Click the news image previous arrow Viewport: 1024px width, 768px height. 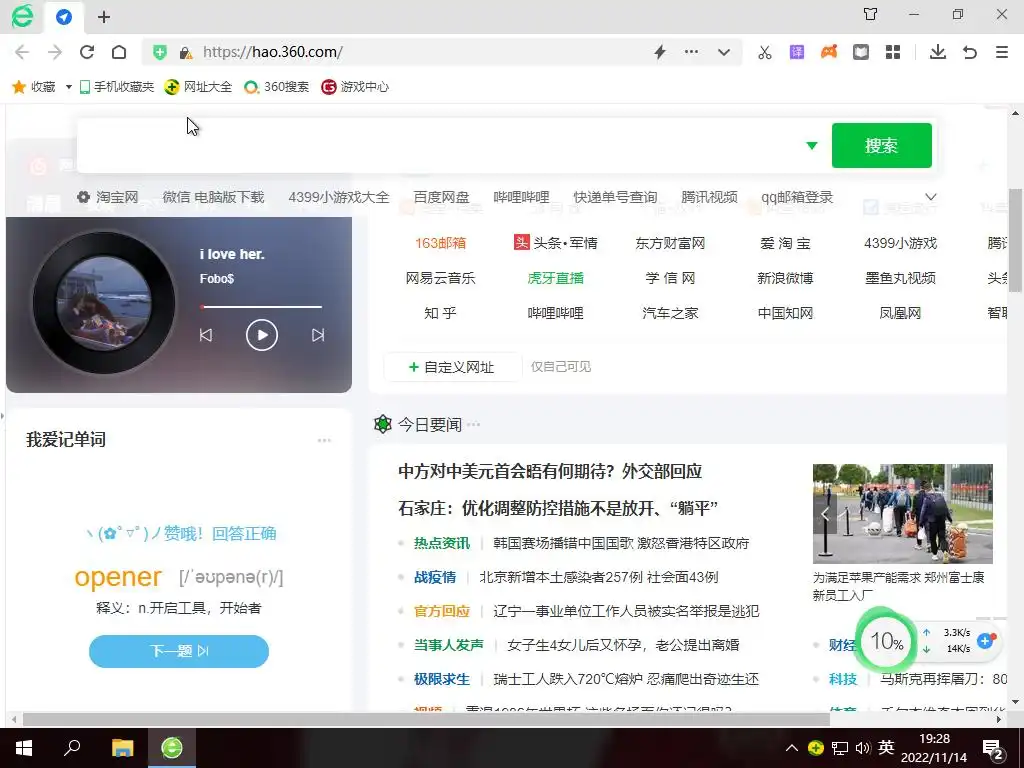pyautogui.click(x=825, y=514)
